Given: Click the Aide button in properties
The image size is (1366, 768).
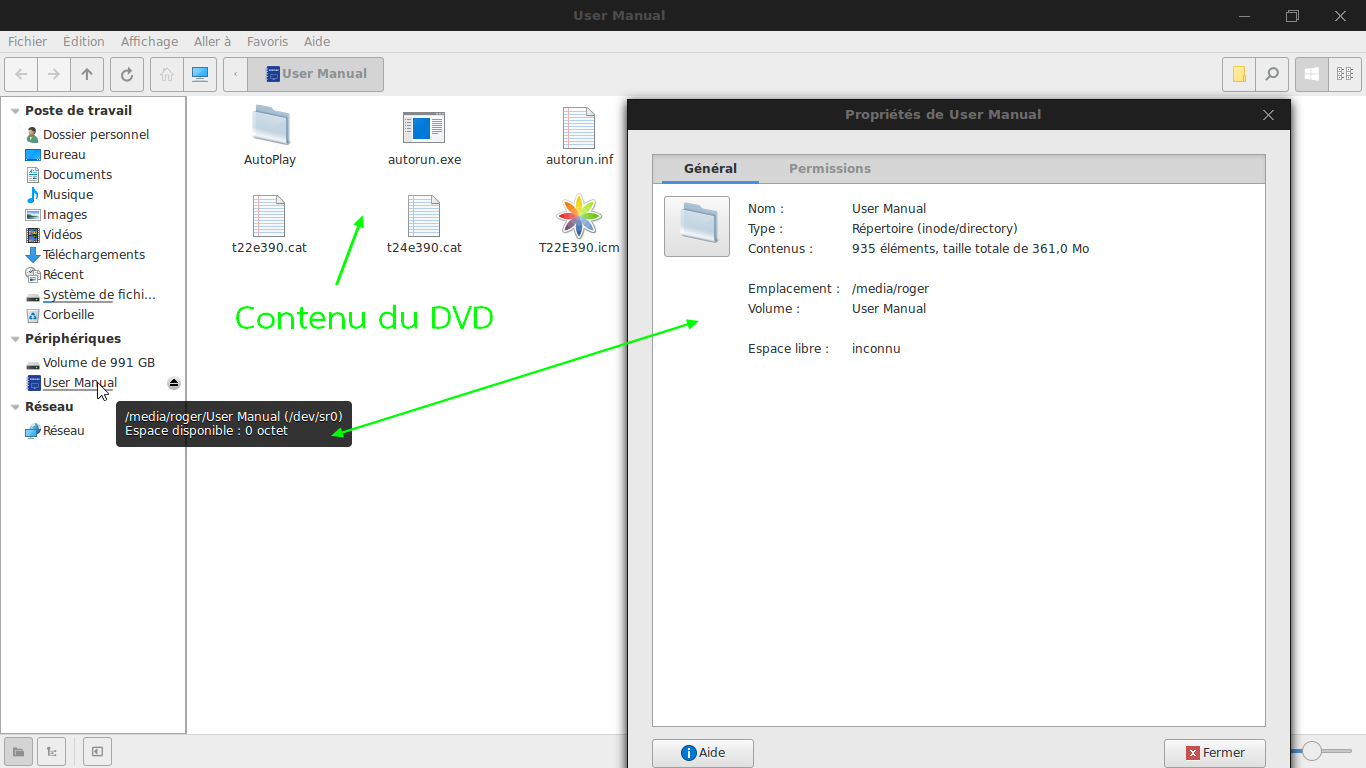Looking at the screenshot, I should 702,753.
